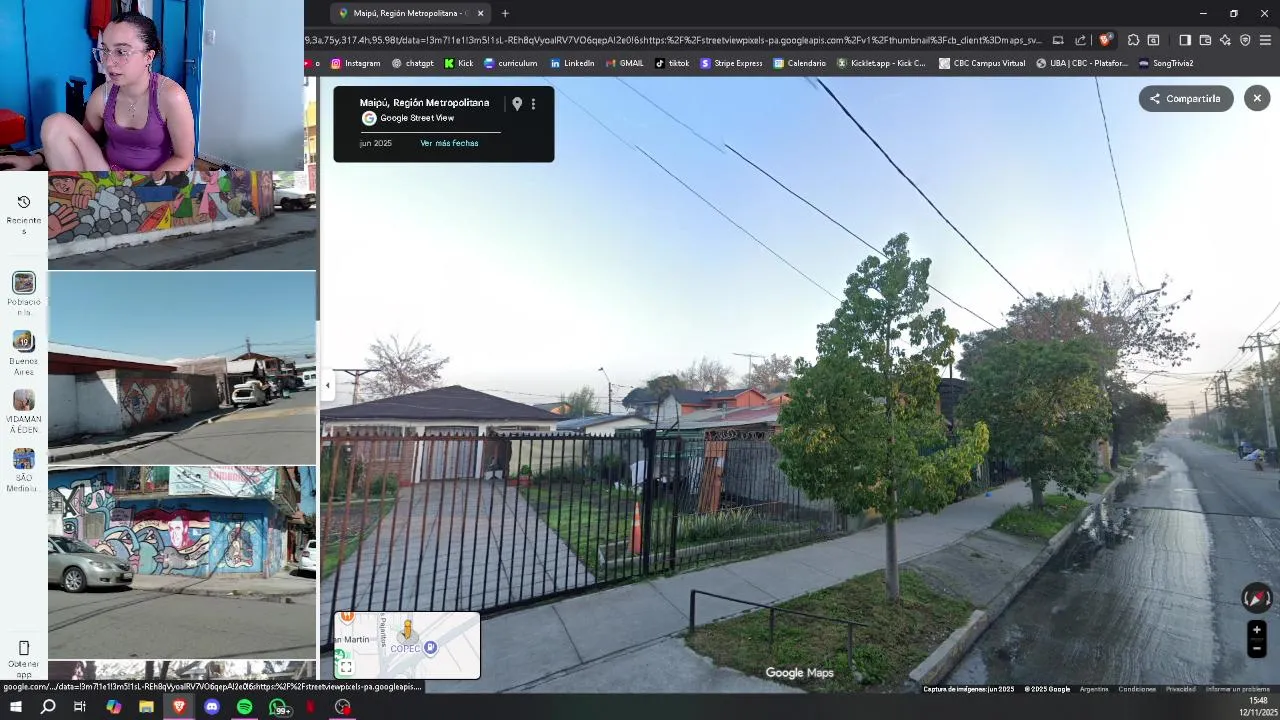
Task: Open the browser extensions puzzle icon
Action: 1133,40
